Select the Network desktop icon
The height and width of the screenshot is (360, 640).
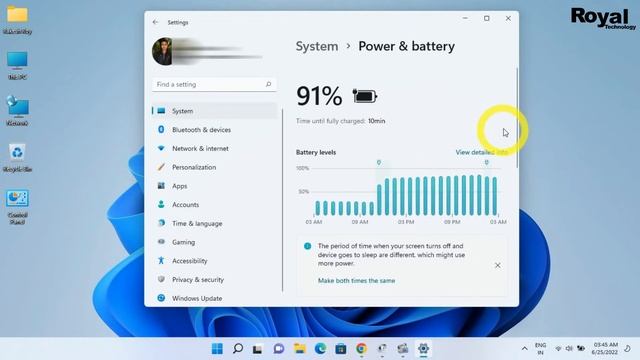point(17,111)
